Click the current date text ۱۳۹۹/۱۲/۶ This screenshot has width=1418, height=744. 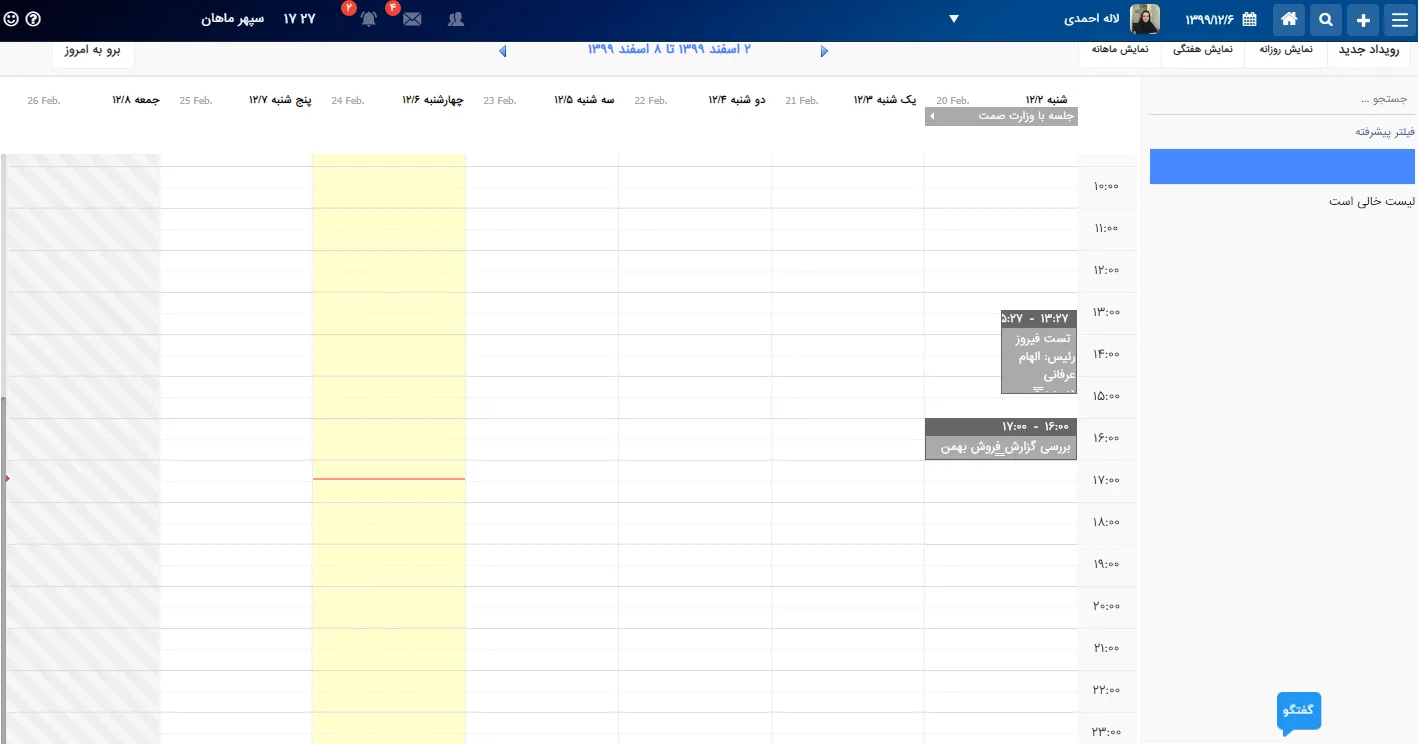point(1210,19)
